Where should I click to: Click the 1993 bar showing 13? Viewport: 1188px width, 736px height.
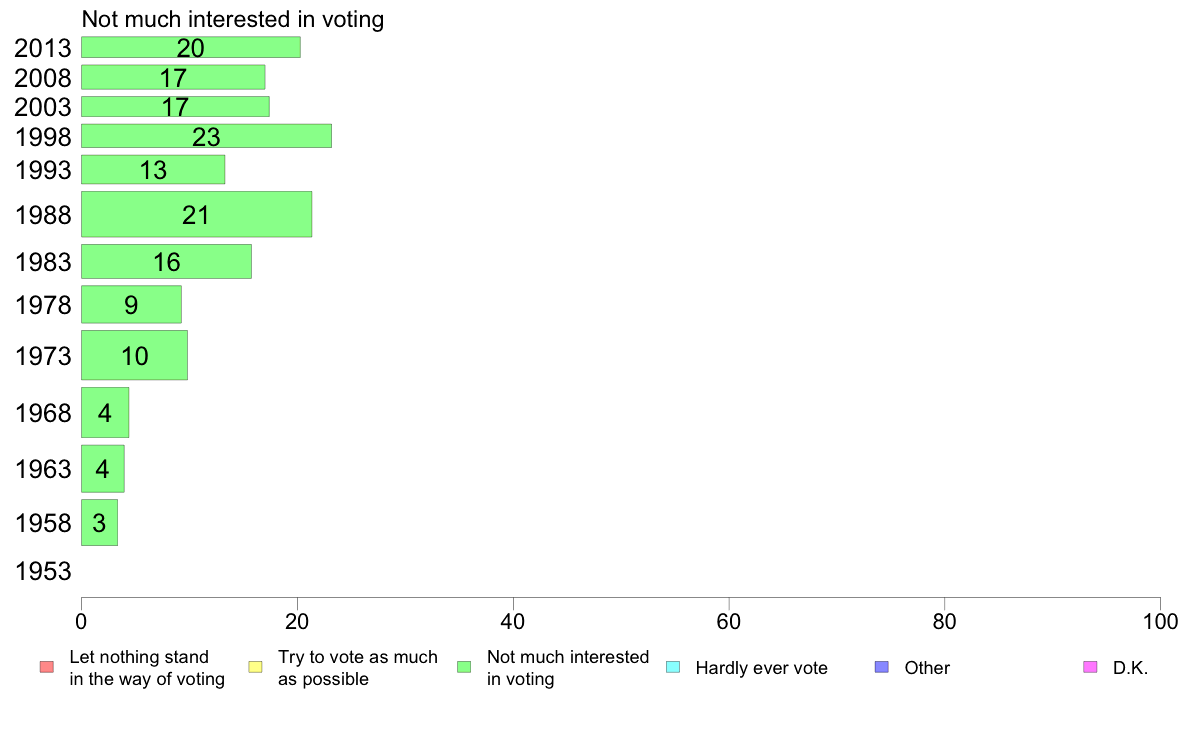(153, 170)
